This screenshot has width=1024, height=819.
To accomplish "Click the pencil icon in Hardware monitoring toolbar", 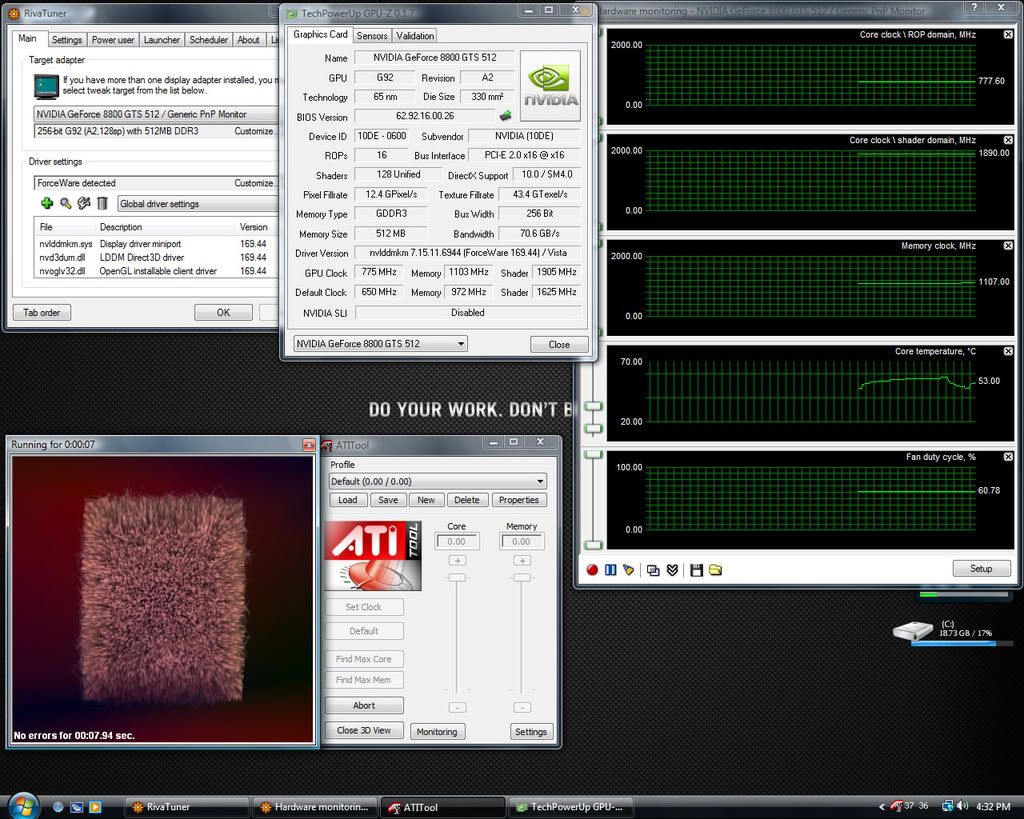I will point(628,570).
